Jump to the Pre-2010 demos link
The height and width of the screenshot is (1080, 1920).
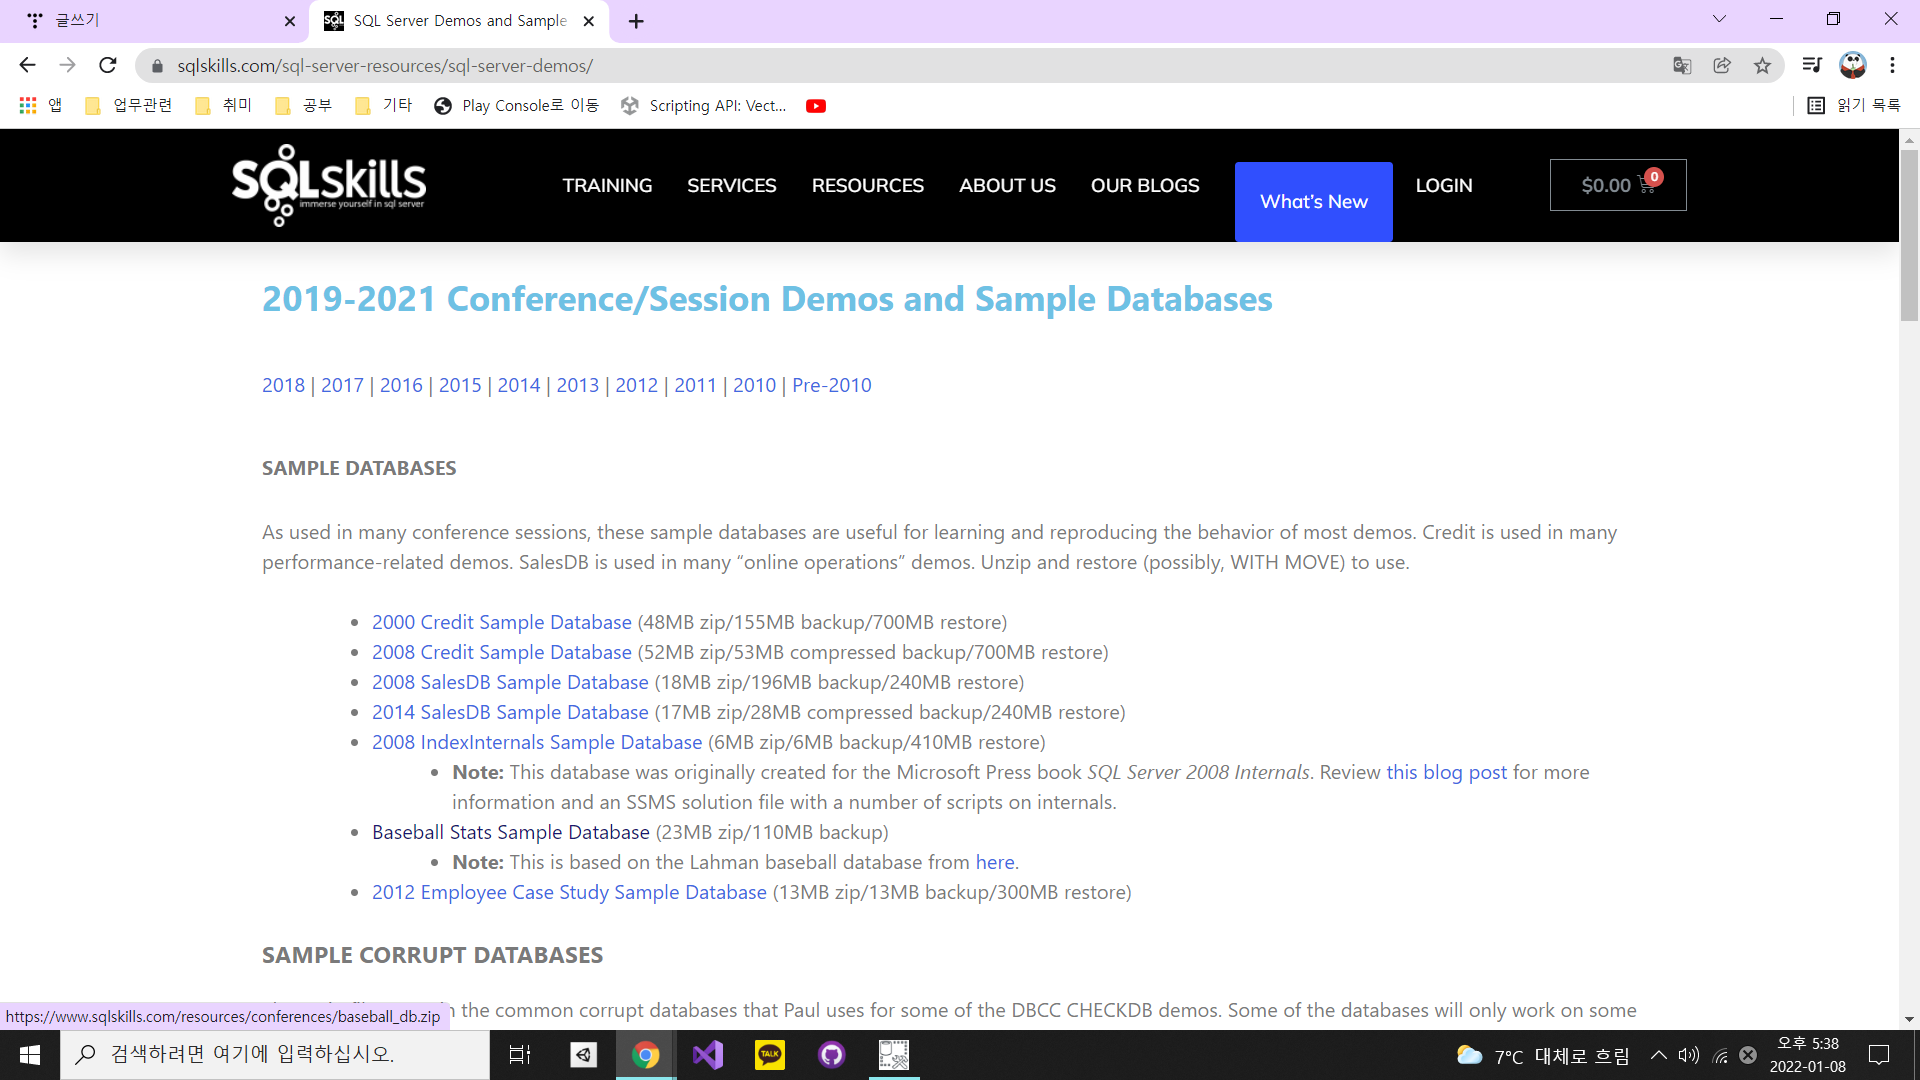click(832, 385)
